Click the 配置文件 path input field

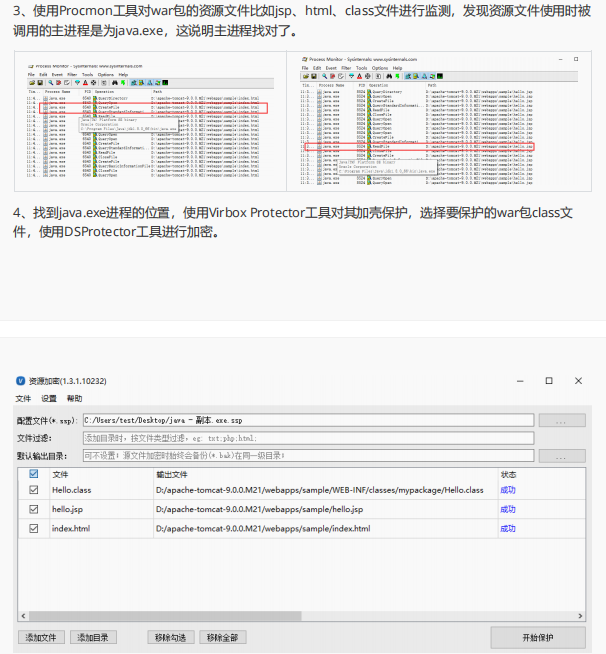point(308,420)
